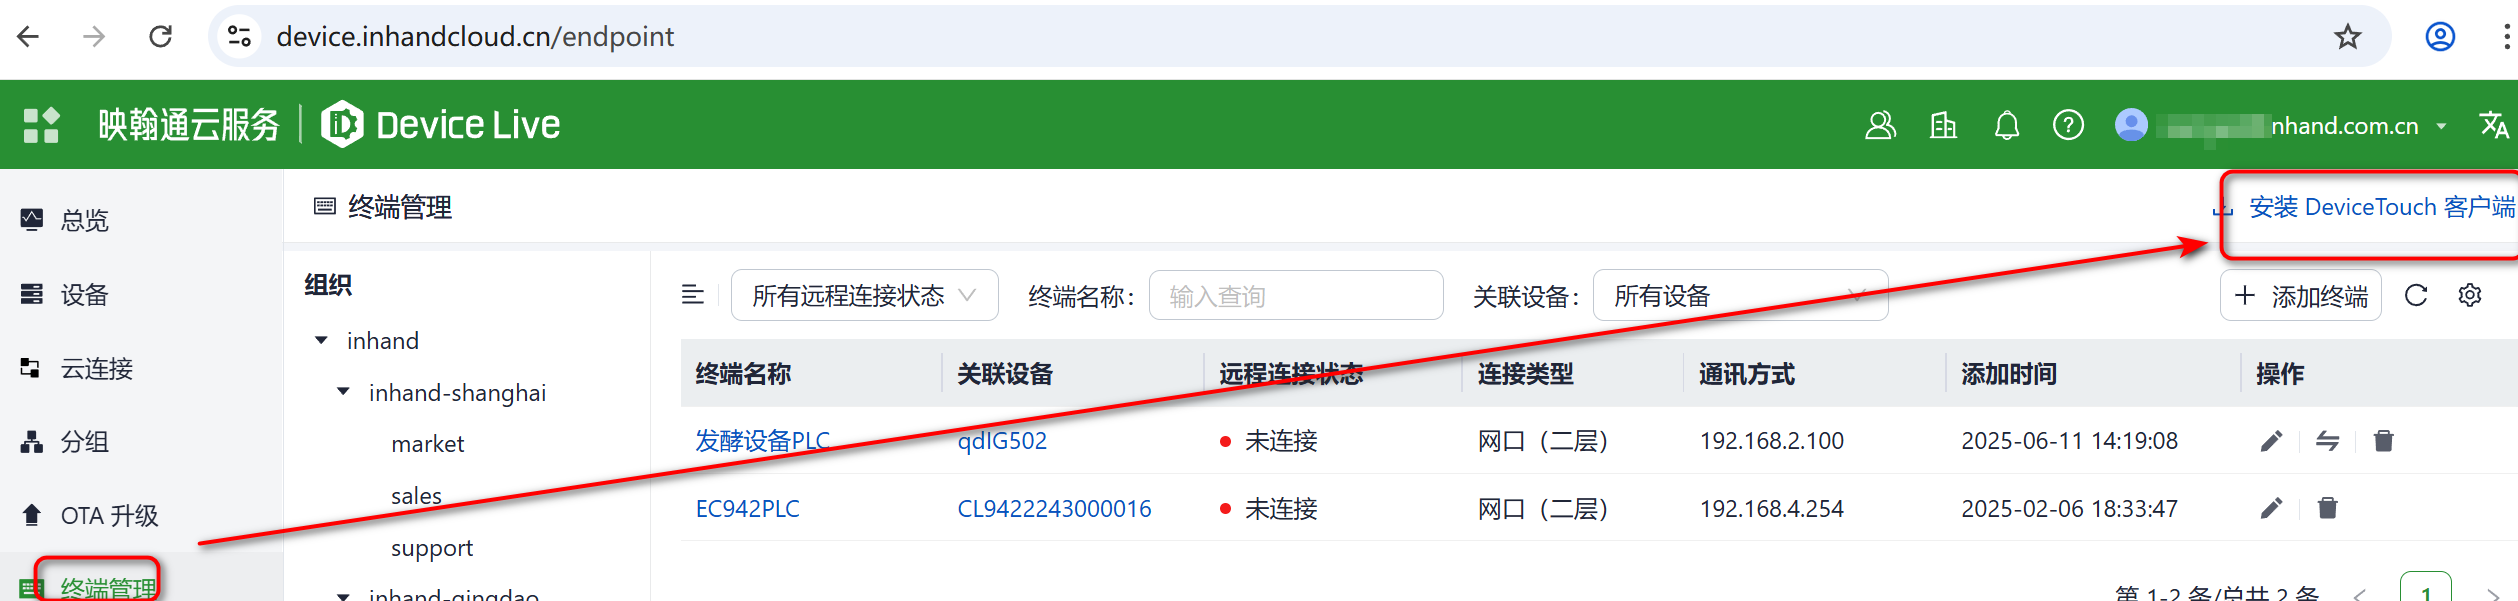Refresh the terminal list

(x=2416, y=295)
